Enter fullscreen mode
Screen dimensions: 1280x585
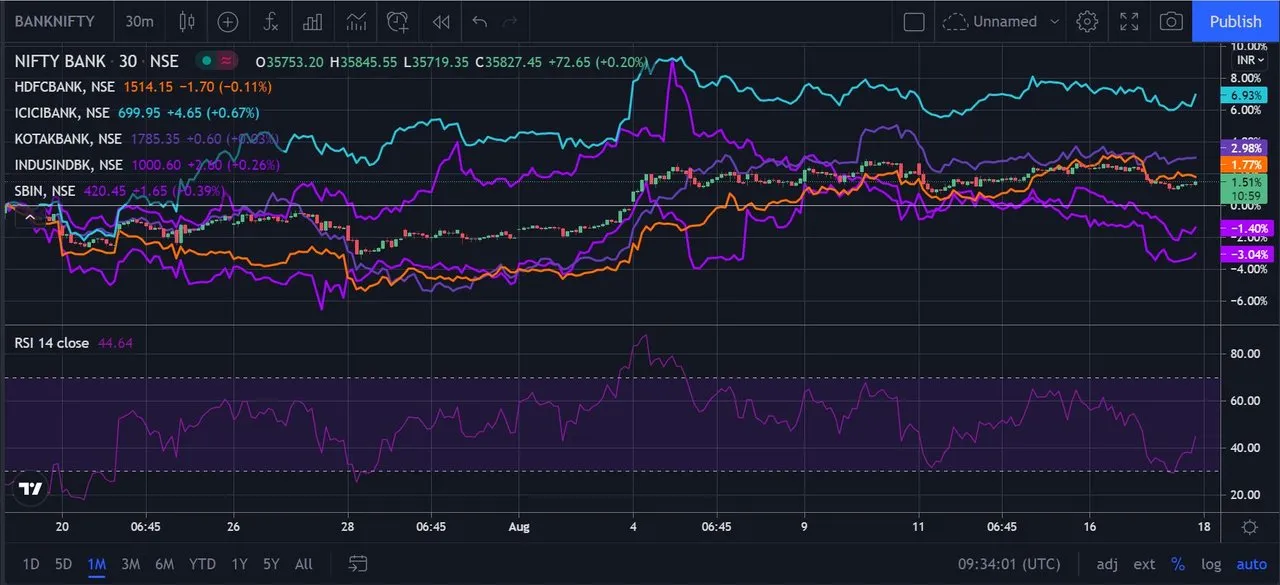tap(1129, 21)
